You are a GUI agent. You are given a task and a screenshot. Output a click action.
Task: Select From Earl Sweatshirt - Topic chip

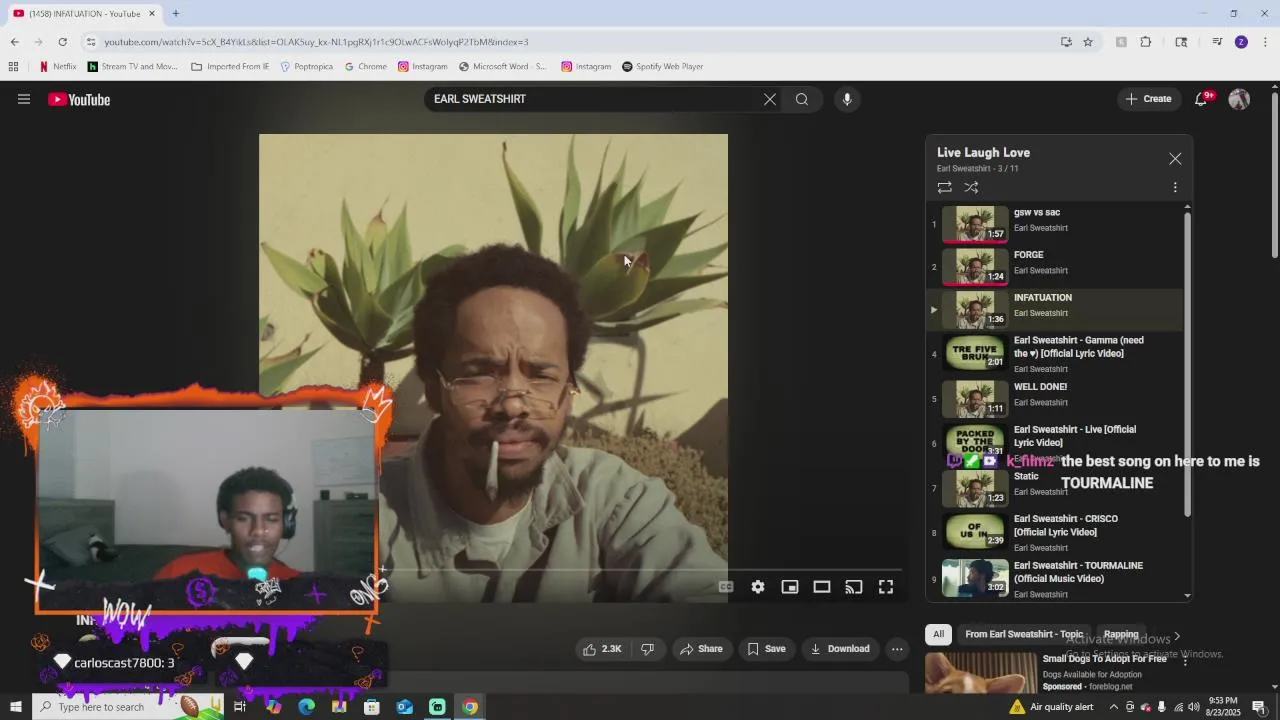click(1024, 634)
